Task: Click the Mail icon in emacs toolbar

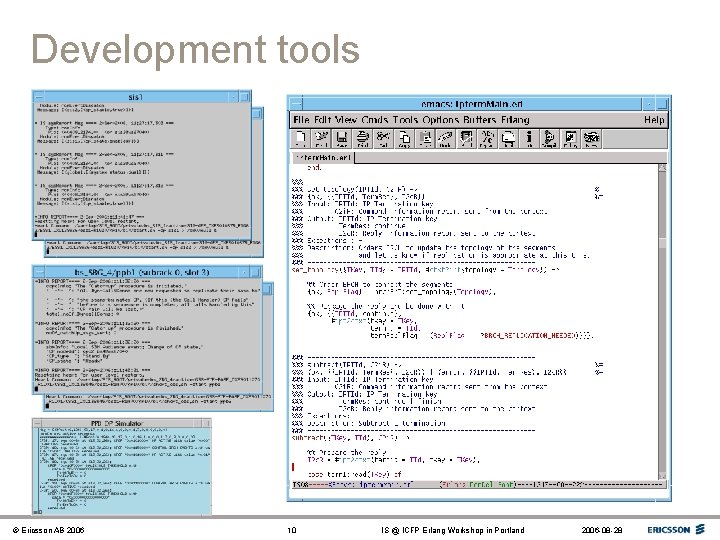Action: point(508,138)
